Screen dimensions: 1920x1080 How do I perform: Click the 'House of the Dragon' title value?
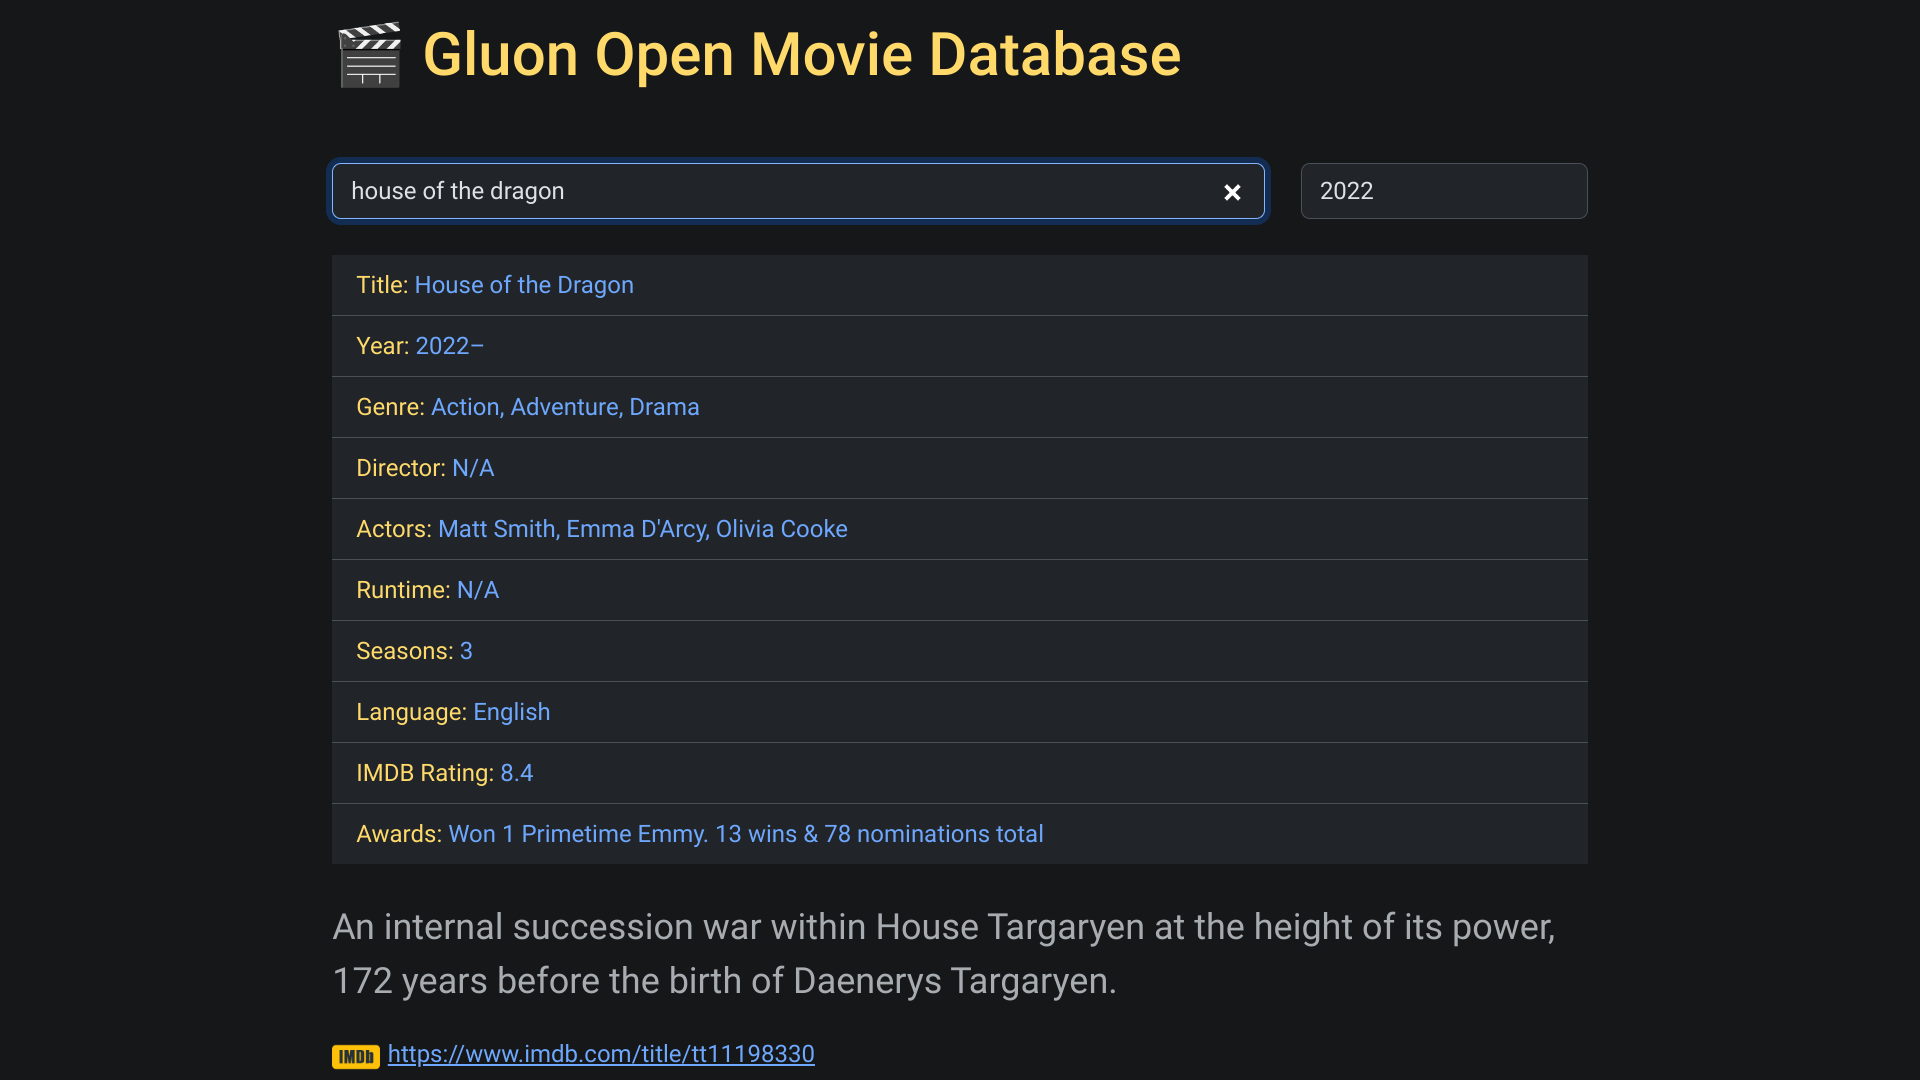[523, 285]
